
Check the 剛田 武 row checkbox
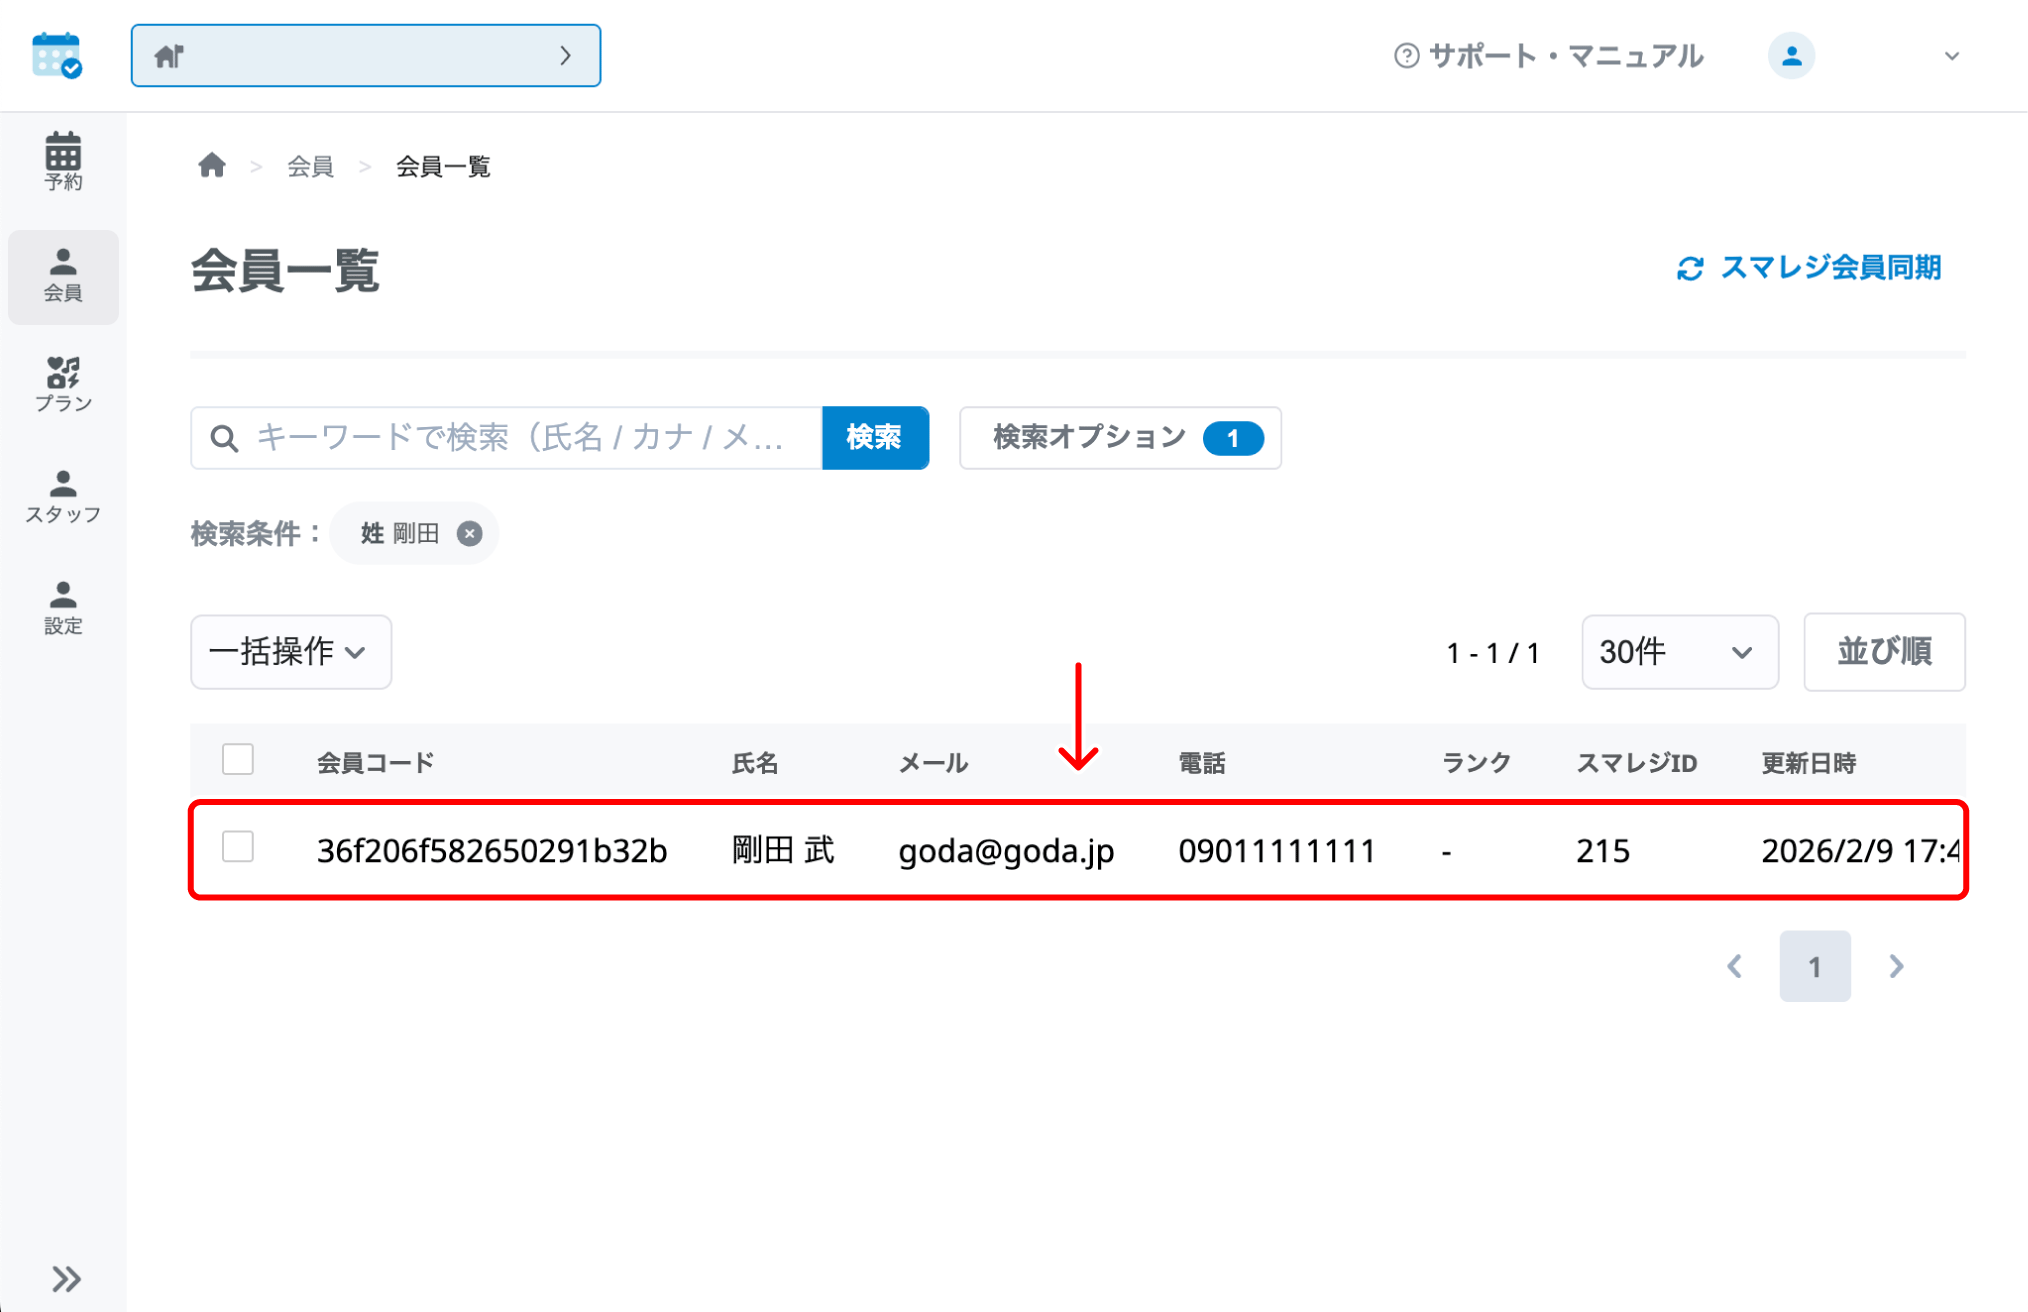coord(238,847)
